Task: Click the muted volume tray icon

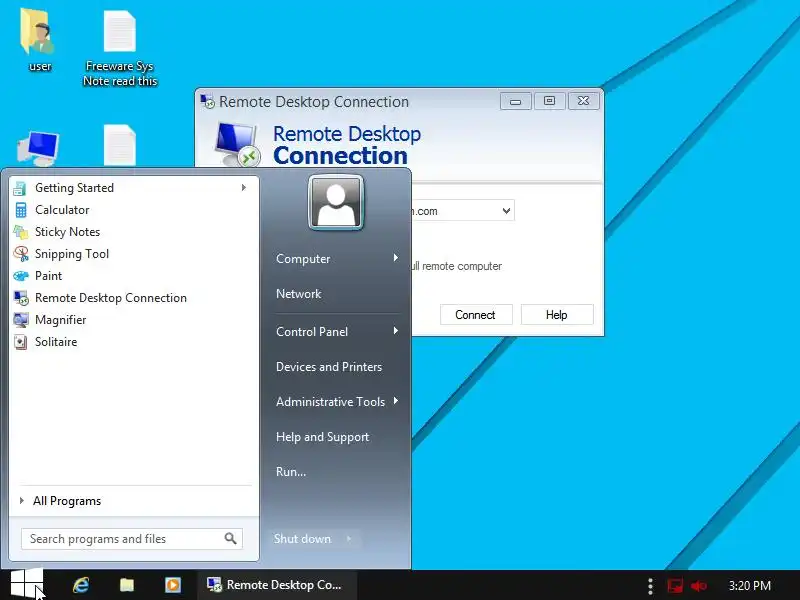Action: [698, 586]
